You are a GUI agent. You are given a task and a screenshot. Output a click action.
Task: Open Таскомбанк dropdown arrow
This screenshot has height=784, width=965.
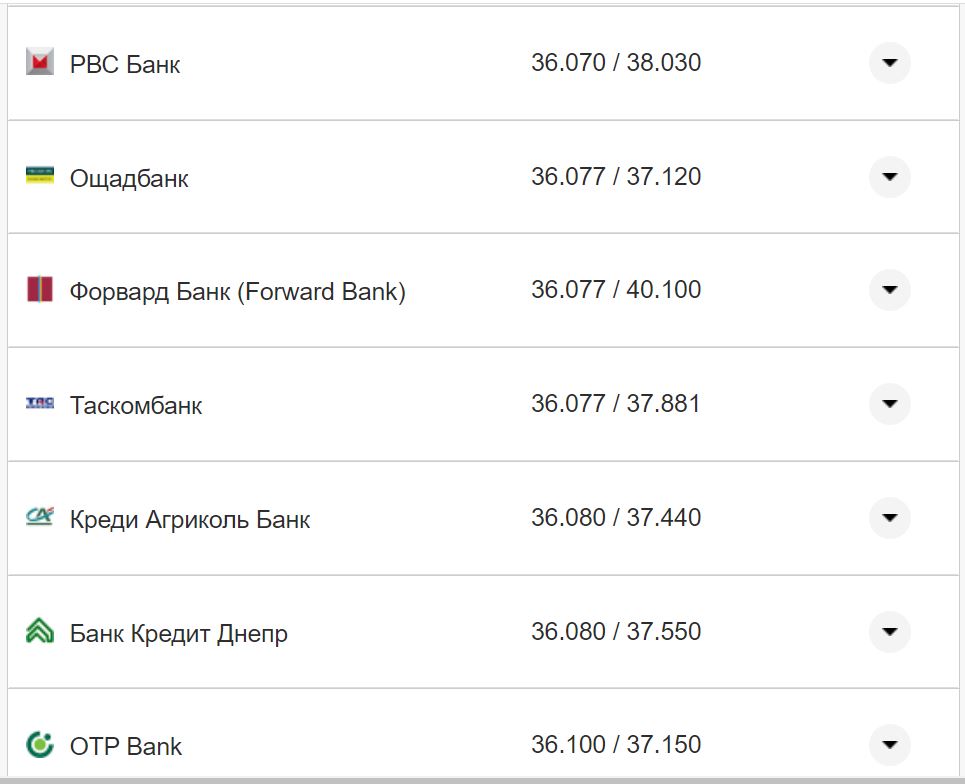point(889,404)
